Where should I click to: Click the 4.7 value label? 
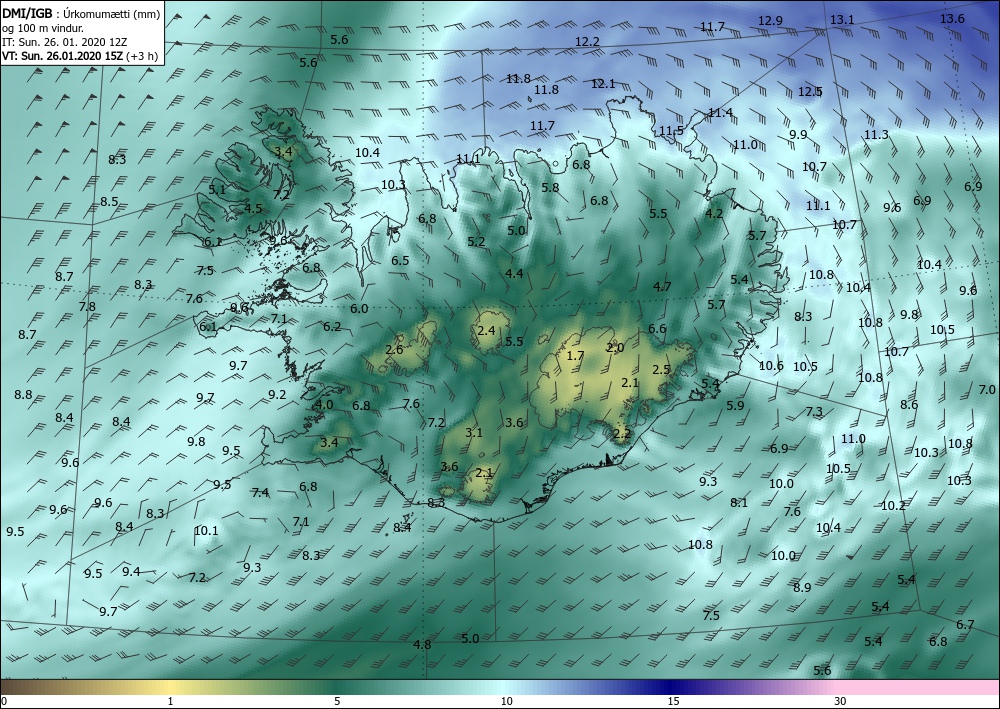pos(662,286)
